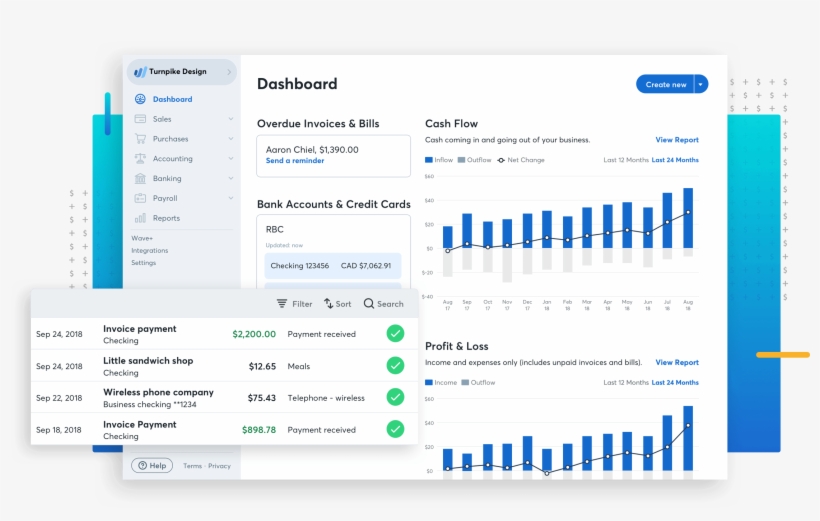Image resolution: width=820 pixels, height=521 pixels.
Task: Click the Meals category text
Action: [299, 366]
